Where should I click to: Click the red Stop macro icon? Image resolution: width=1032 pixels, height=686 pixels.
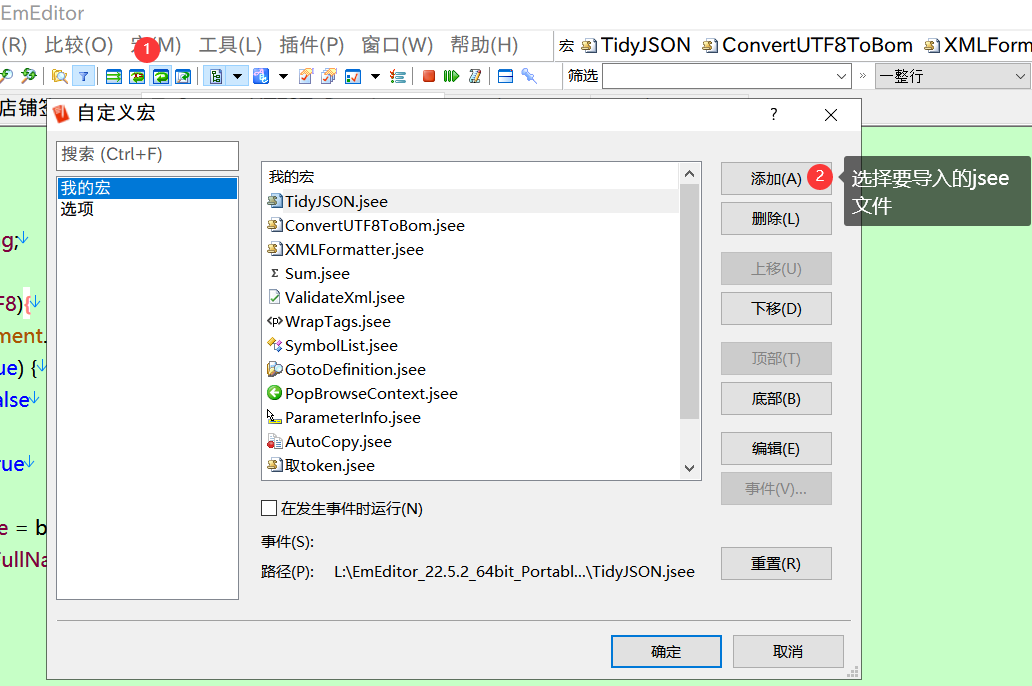coord(428,76)
